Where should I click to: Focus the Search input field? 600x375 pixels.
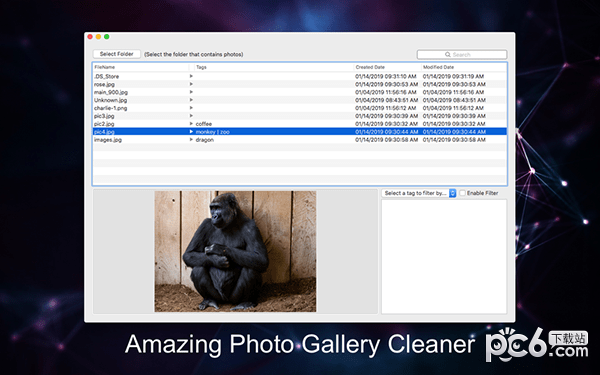click(x=462, y=55)
